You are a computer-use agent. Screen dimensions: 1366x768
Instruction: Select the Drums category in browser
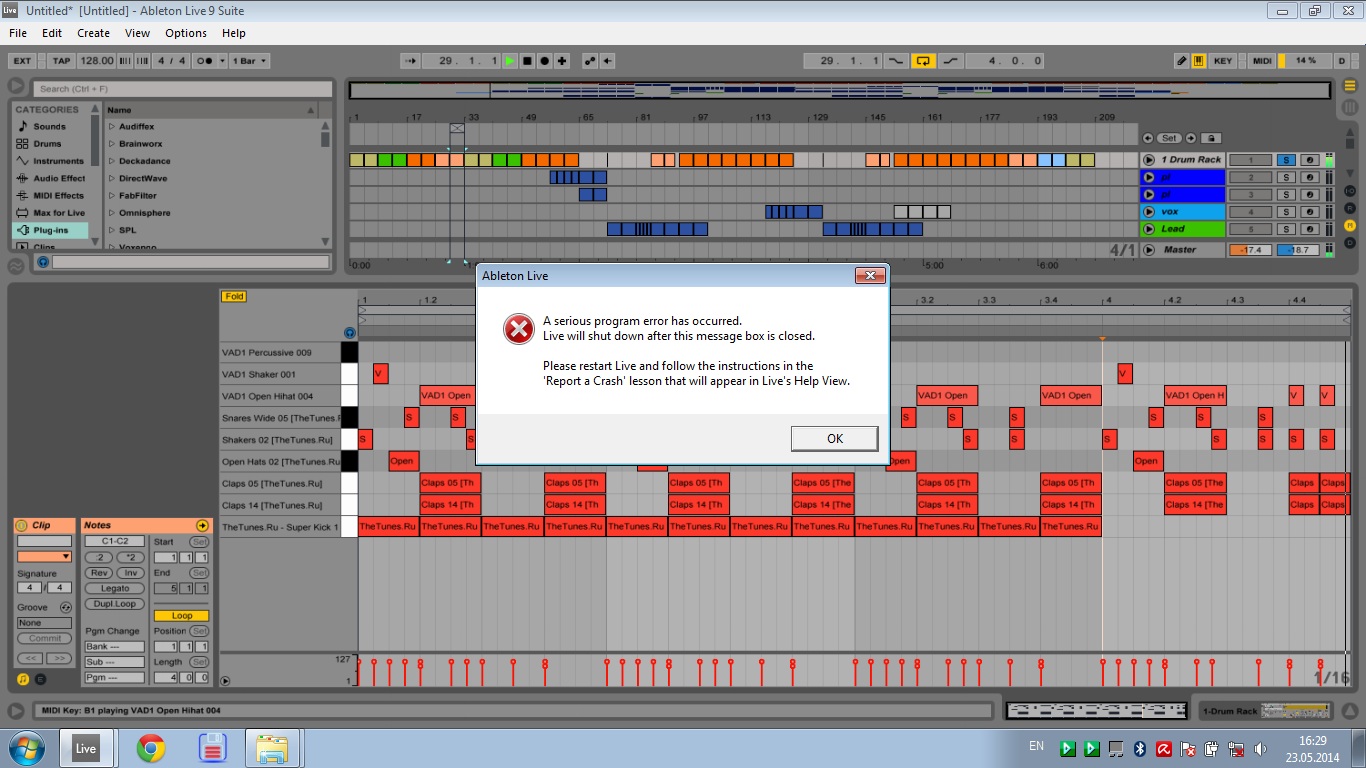click(x=49, y=144)
